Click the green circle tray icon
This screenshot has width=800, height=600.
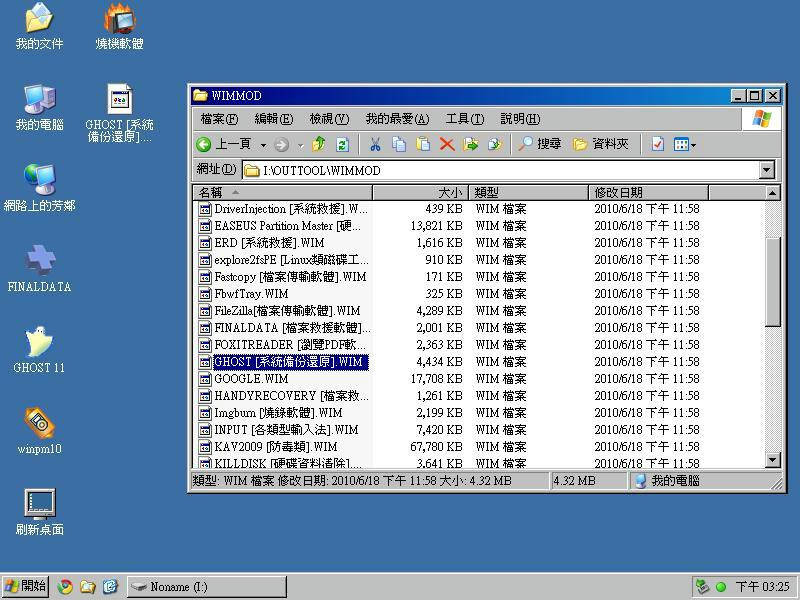click(720, 587)
